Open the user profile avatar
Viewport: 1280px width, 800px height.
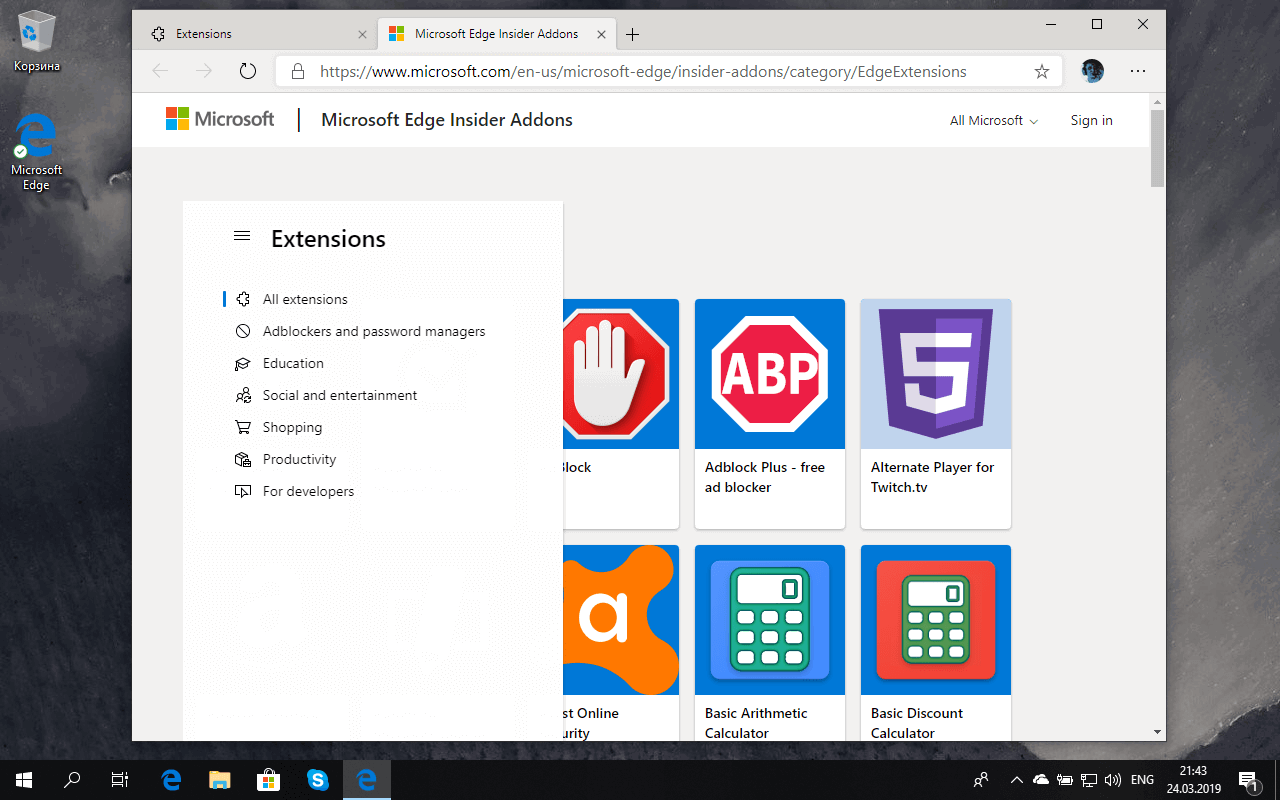pyautogui.click(x=1092, y=71)
